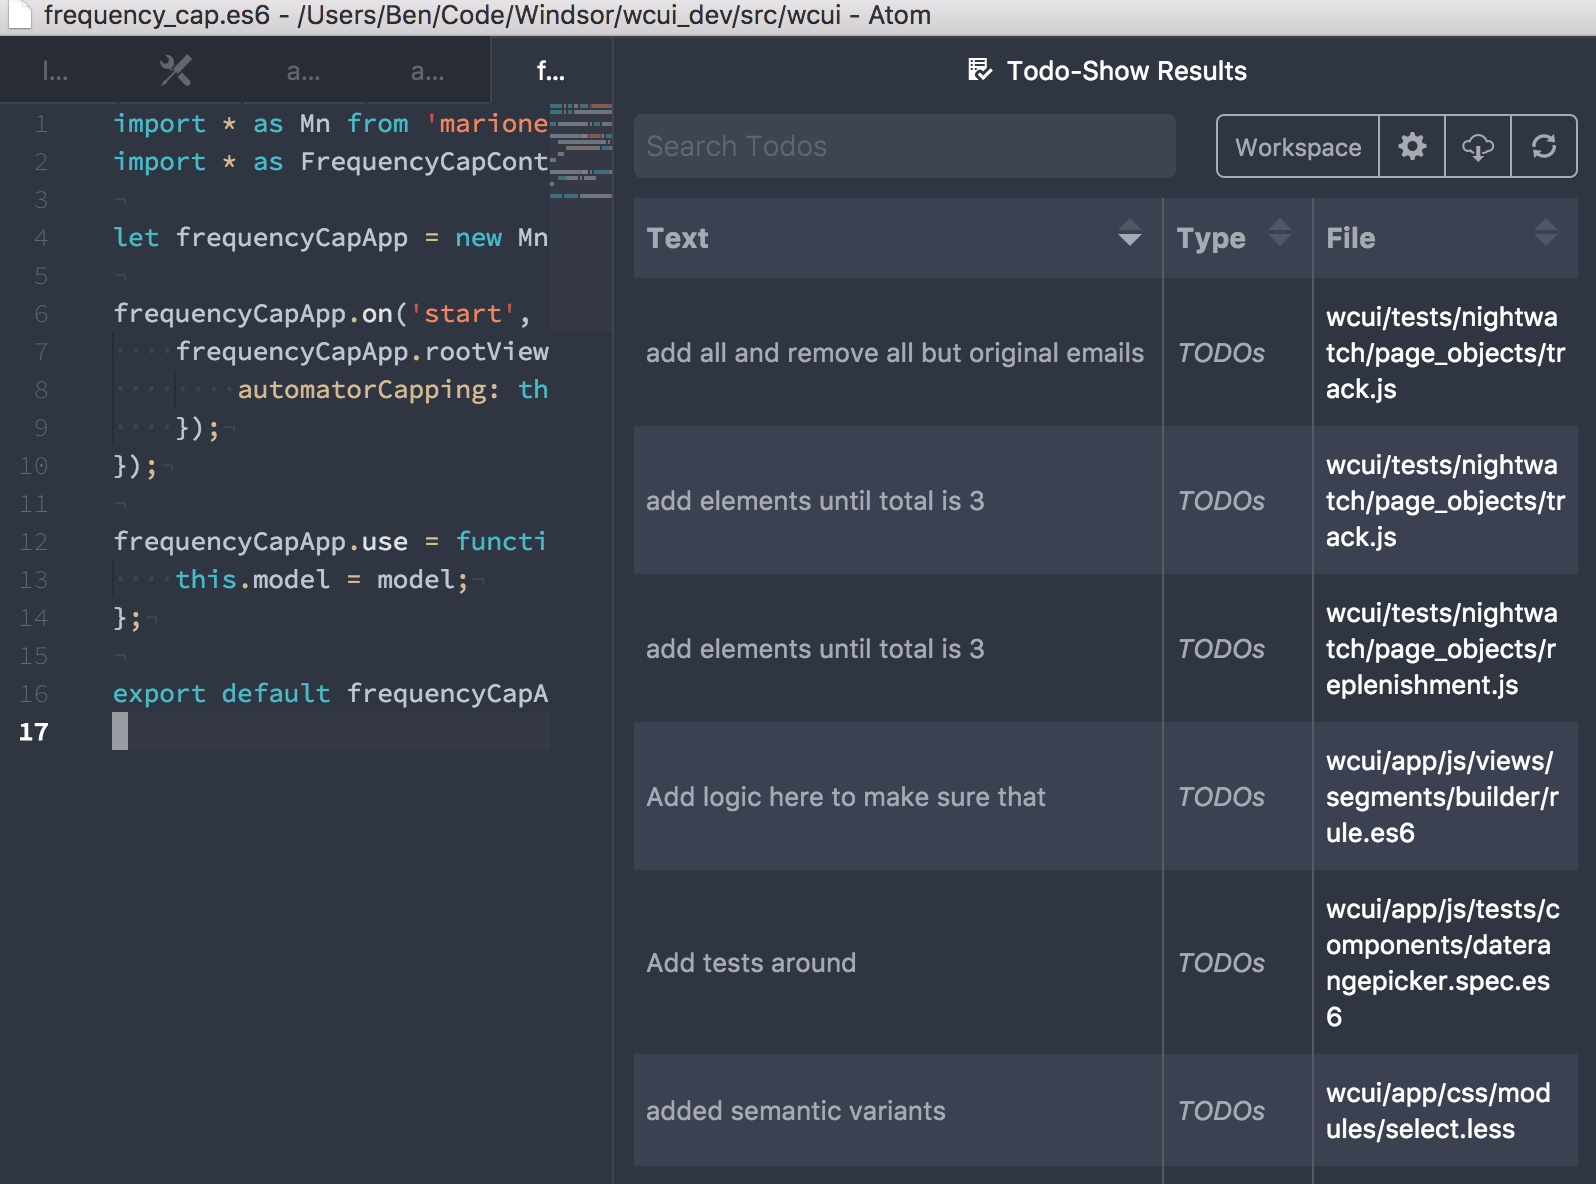Click the cloud download save icon
The height and width of the screenshot is (1184, 1596).
click(x=1478, y=147)
